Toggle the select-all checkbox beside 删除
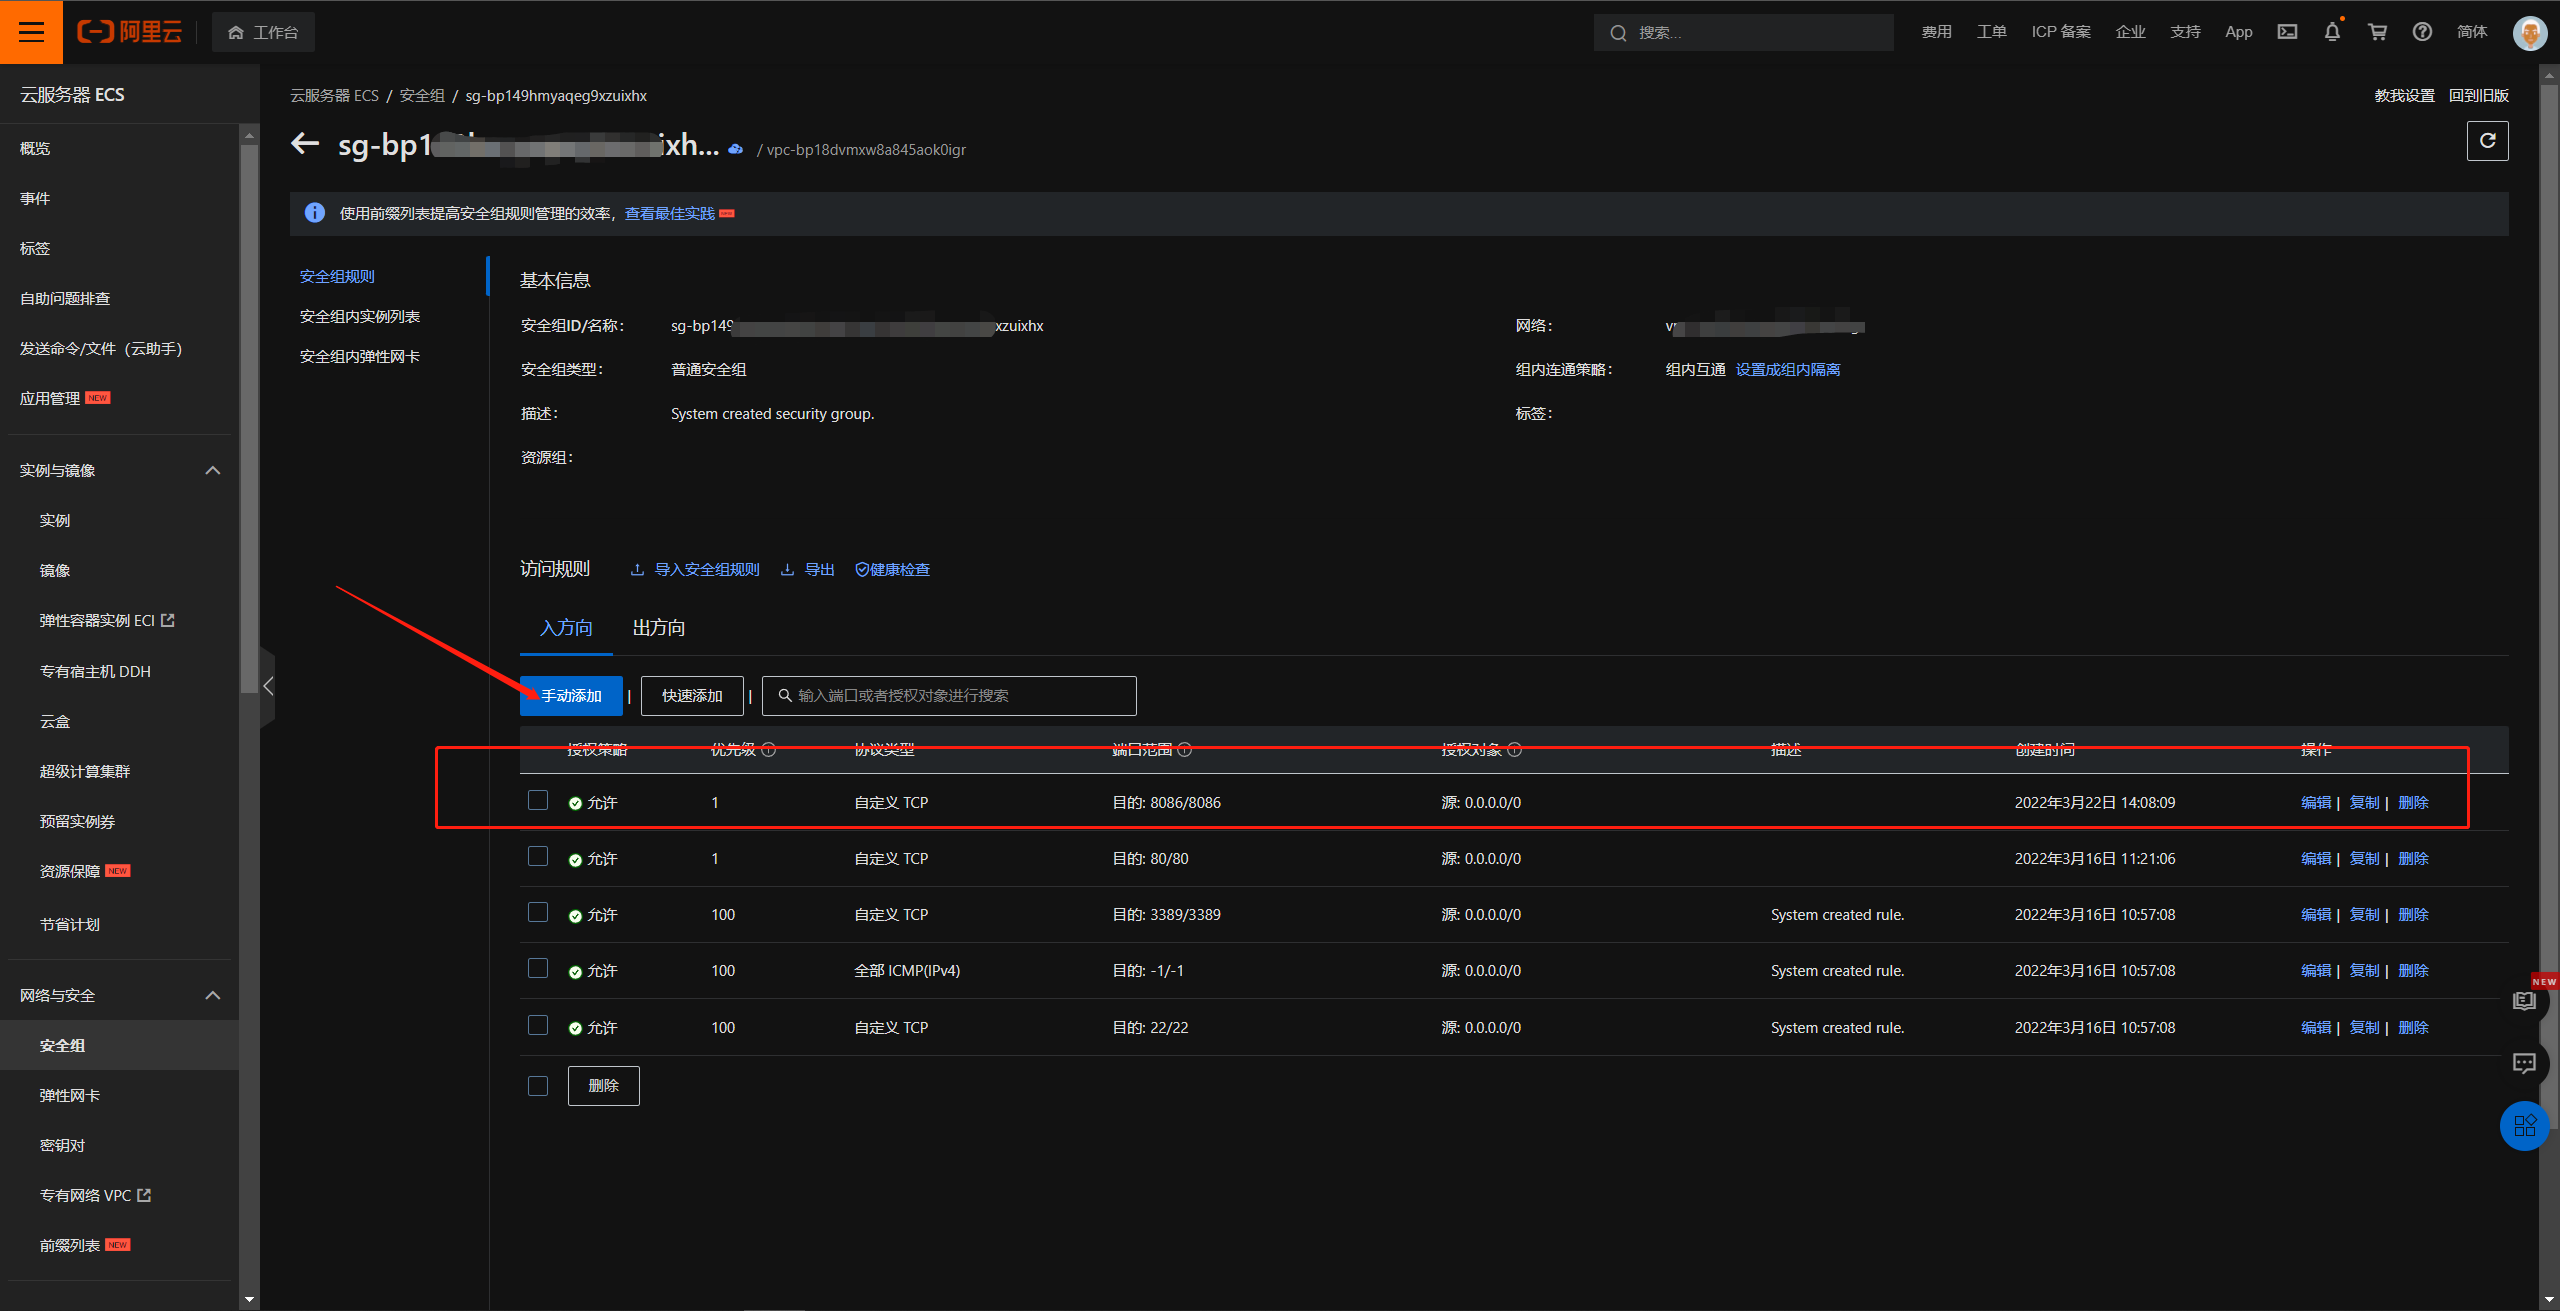The image size is (2560, 1311). click(538, 1086)
